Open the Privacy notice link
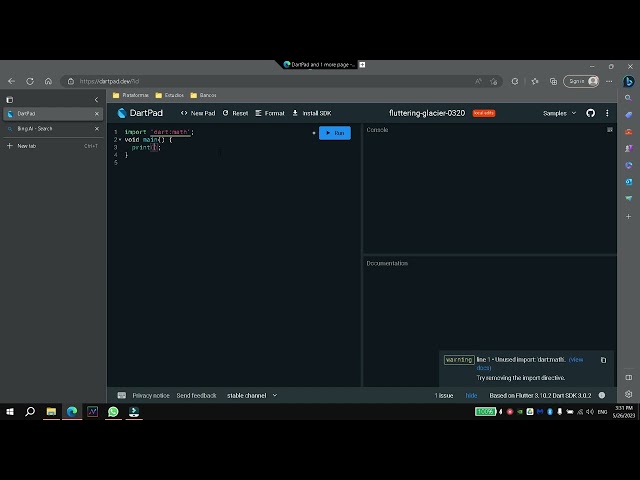Image resolution: width=640 pixels, height=480 pixels. pyautogui.click(x=151, y=395)
